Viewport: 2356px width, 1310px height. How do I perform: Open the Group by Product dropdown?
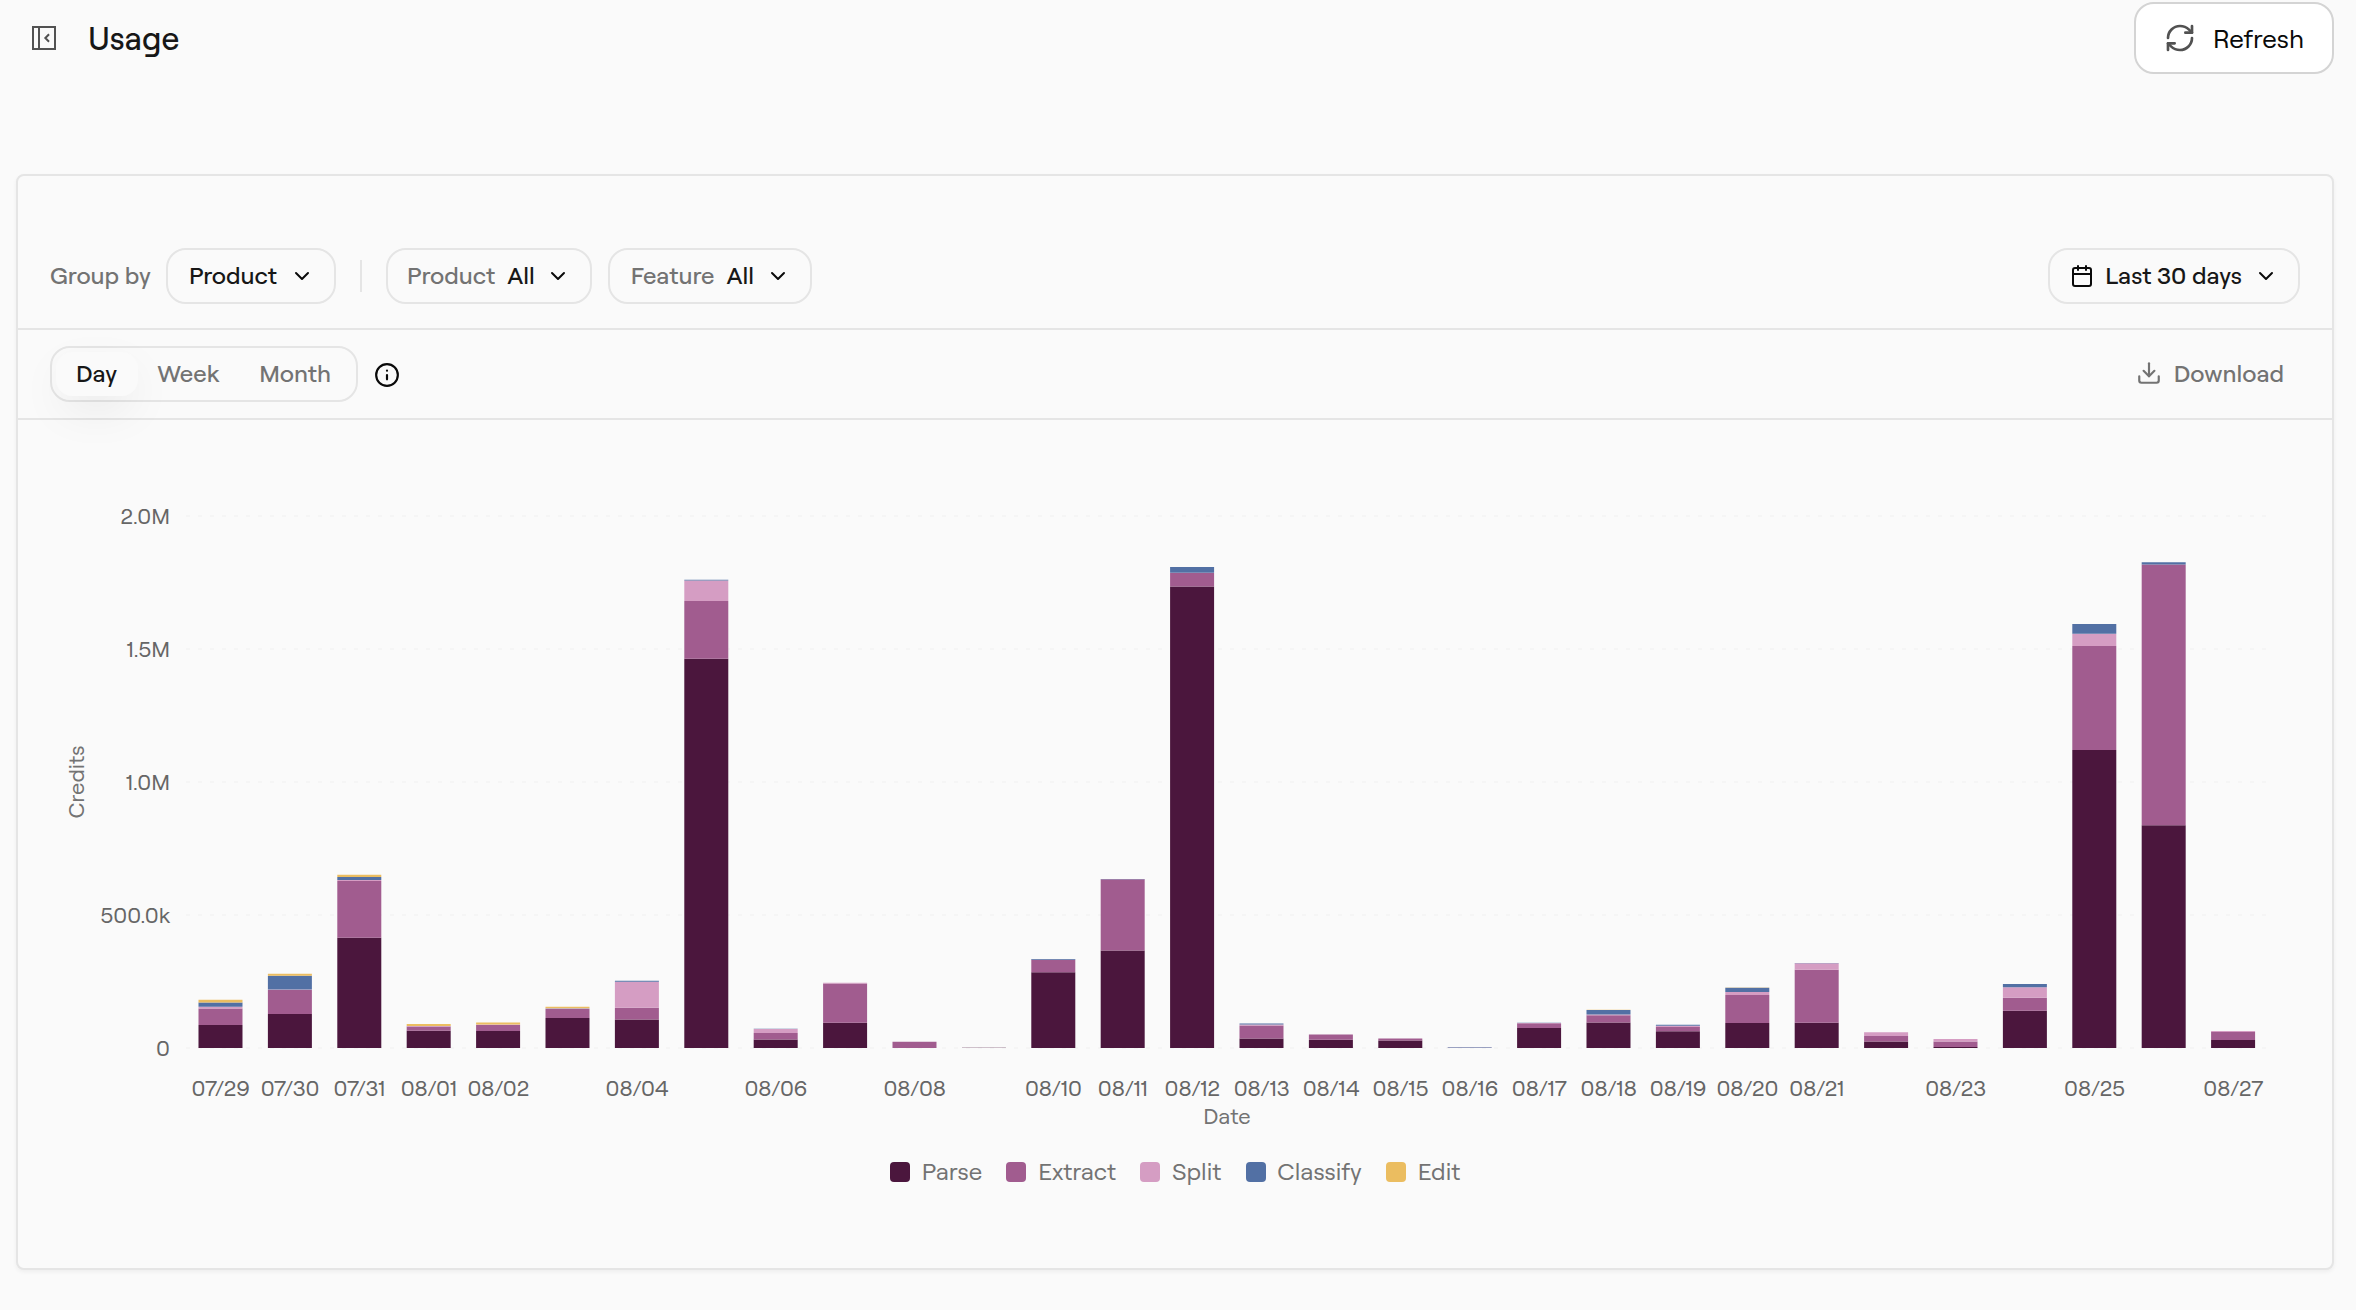(x=250, y=276)
